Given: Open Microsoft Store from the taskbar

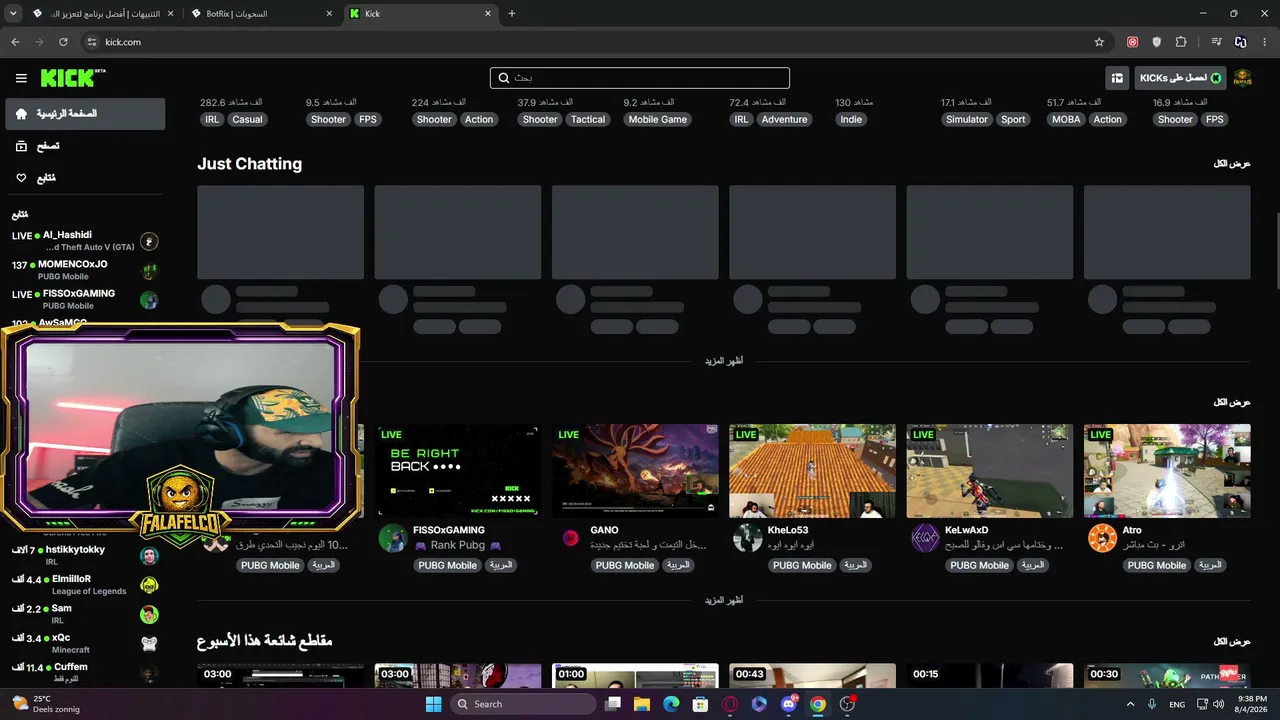Looking at the screenshot, I should click(x=700, y=704).
